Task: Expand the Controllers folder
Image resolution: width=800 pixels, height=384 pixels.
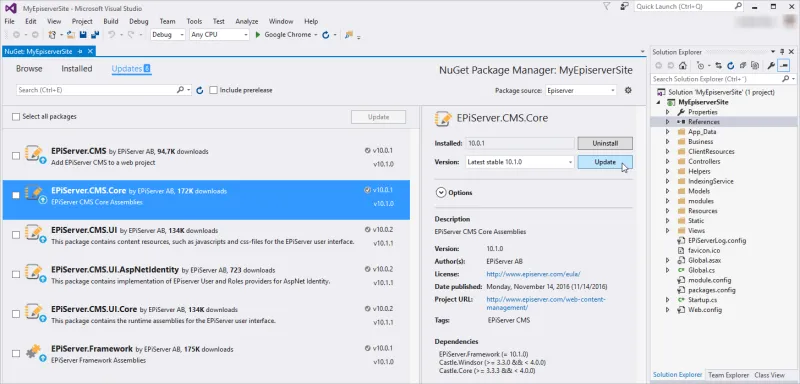Action: [x=667, y=161]
